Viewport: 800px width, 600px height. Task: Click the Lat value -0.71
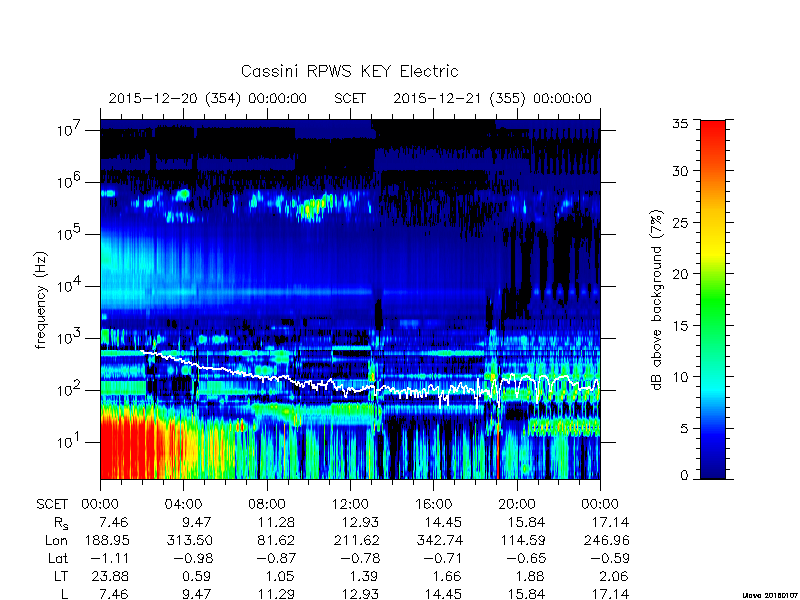pyautogui.click(x=442, y=559)
